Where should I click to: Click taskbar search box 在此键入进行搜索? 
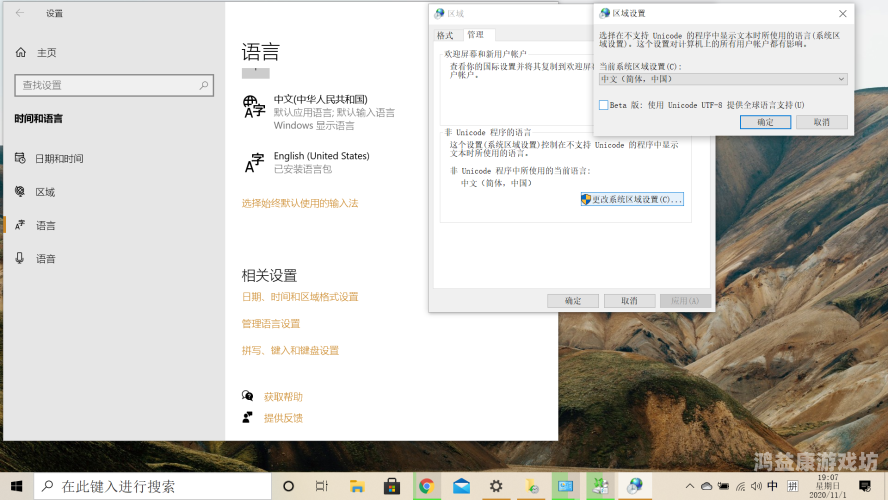[x=152, y=486]
